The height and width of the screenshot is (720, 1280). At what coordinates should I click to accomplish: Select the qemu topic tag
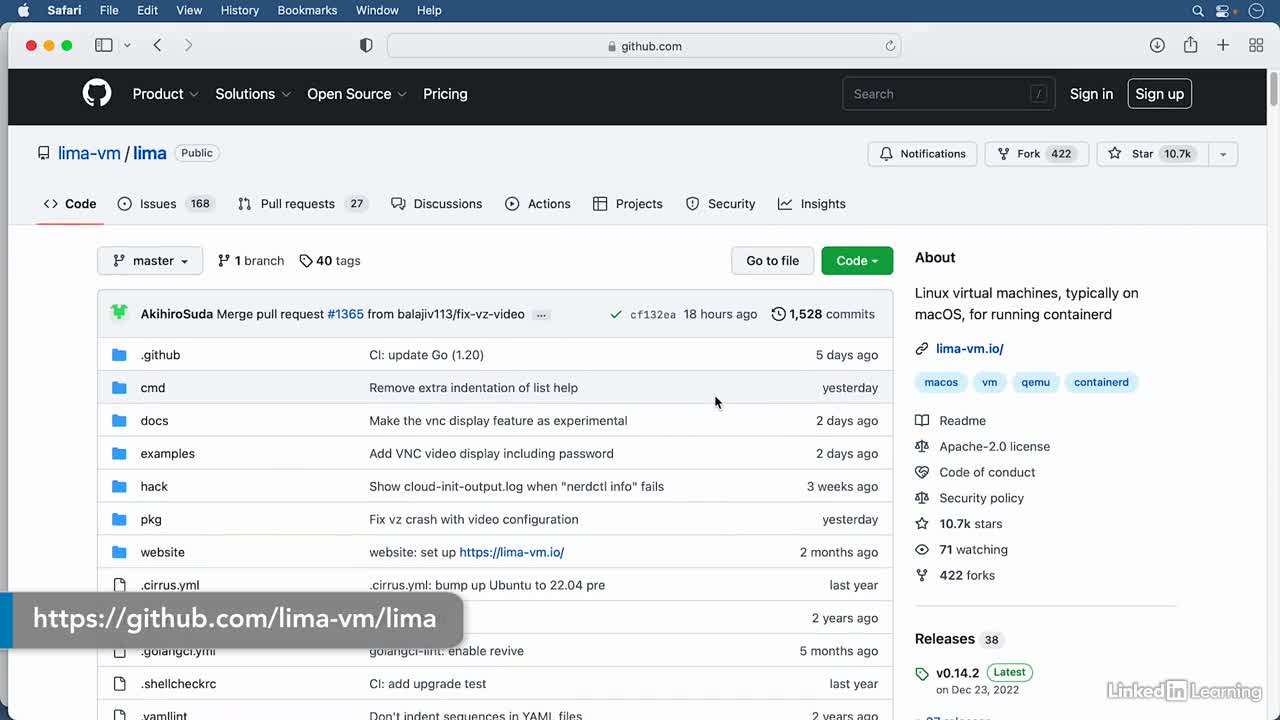pyautogui.click(x=1035, y=382)
